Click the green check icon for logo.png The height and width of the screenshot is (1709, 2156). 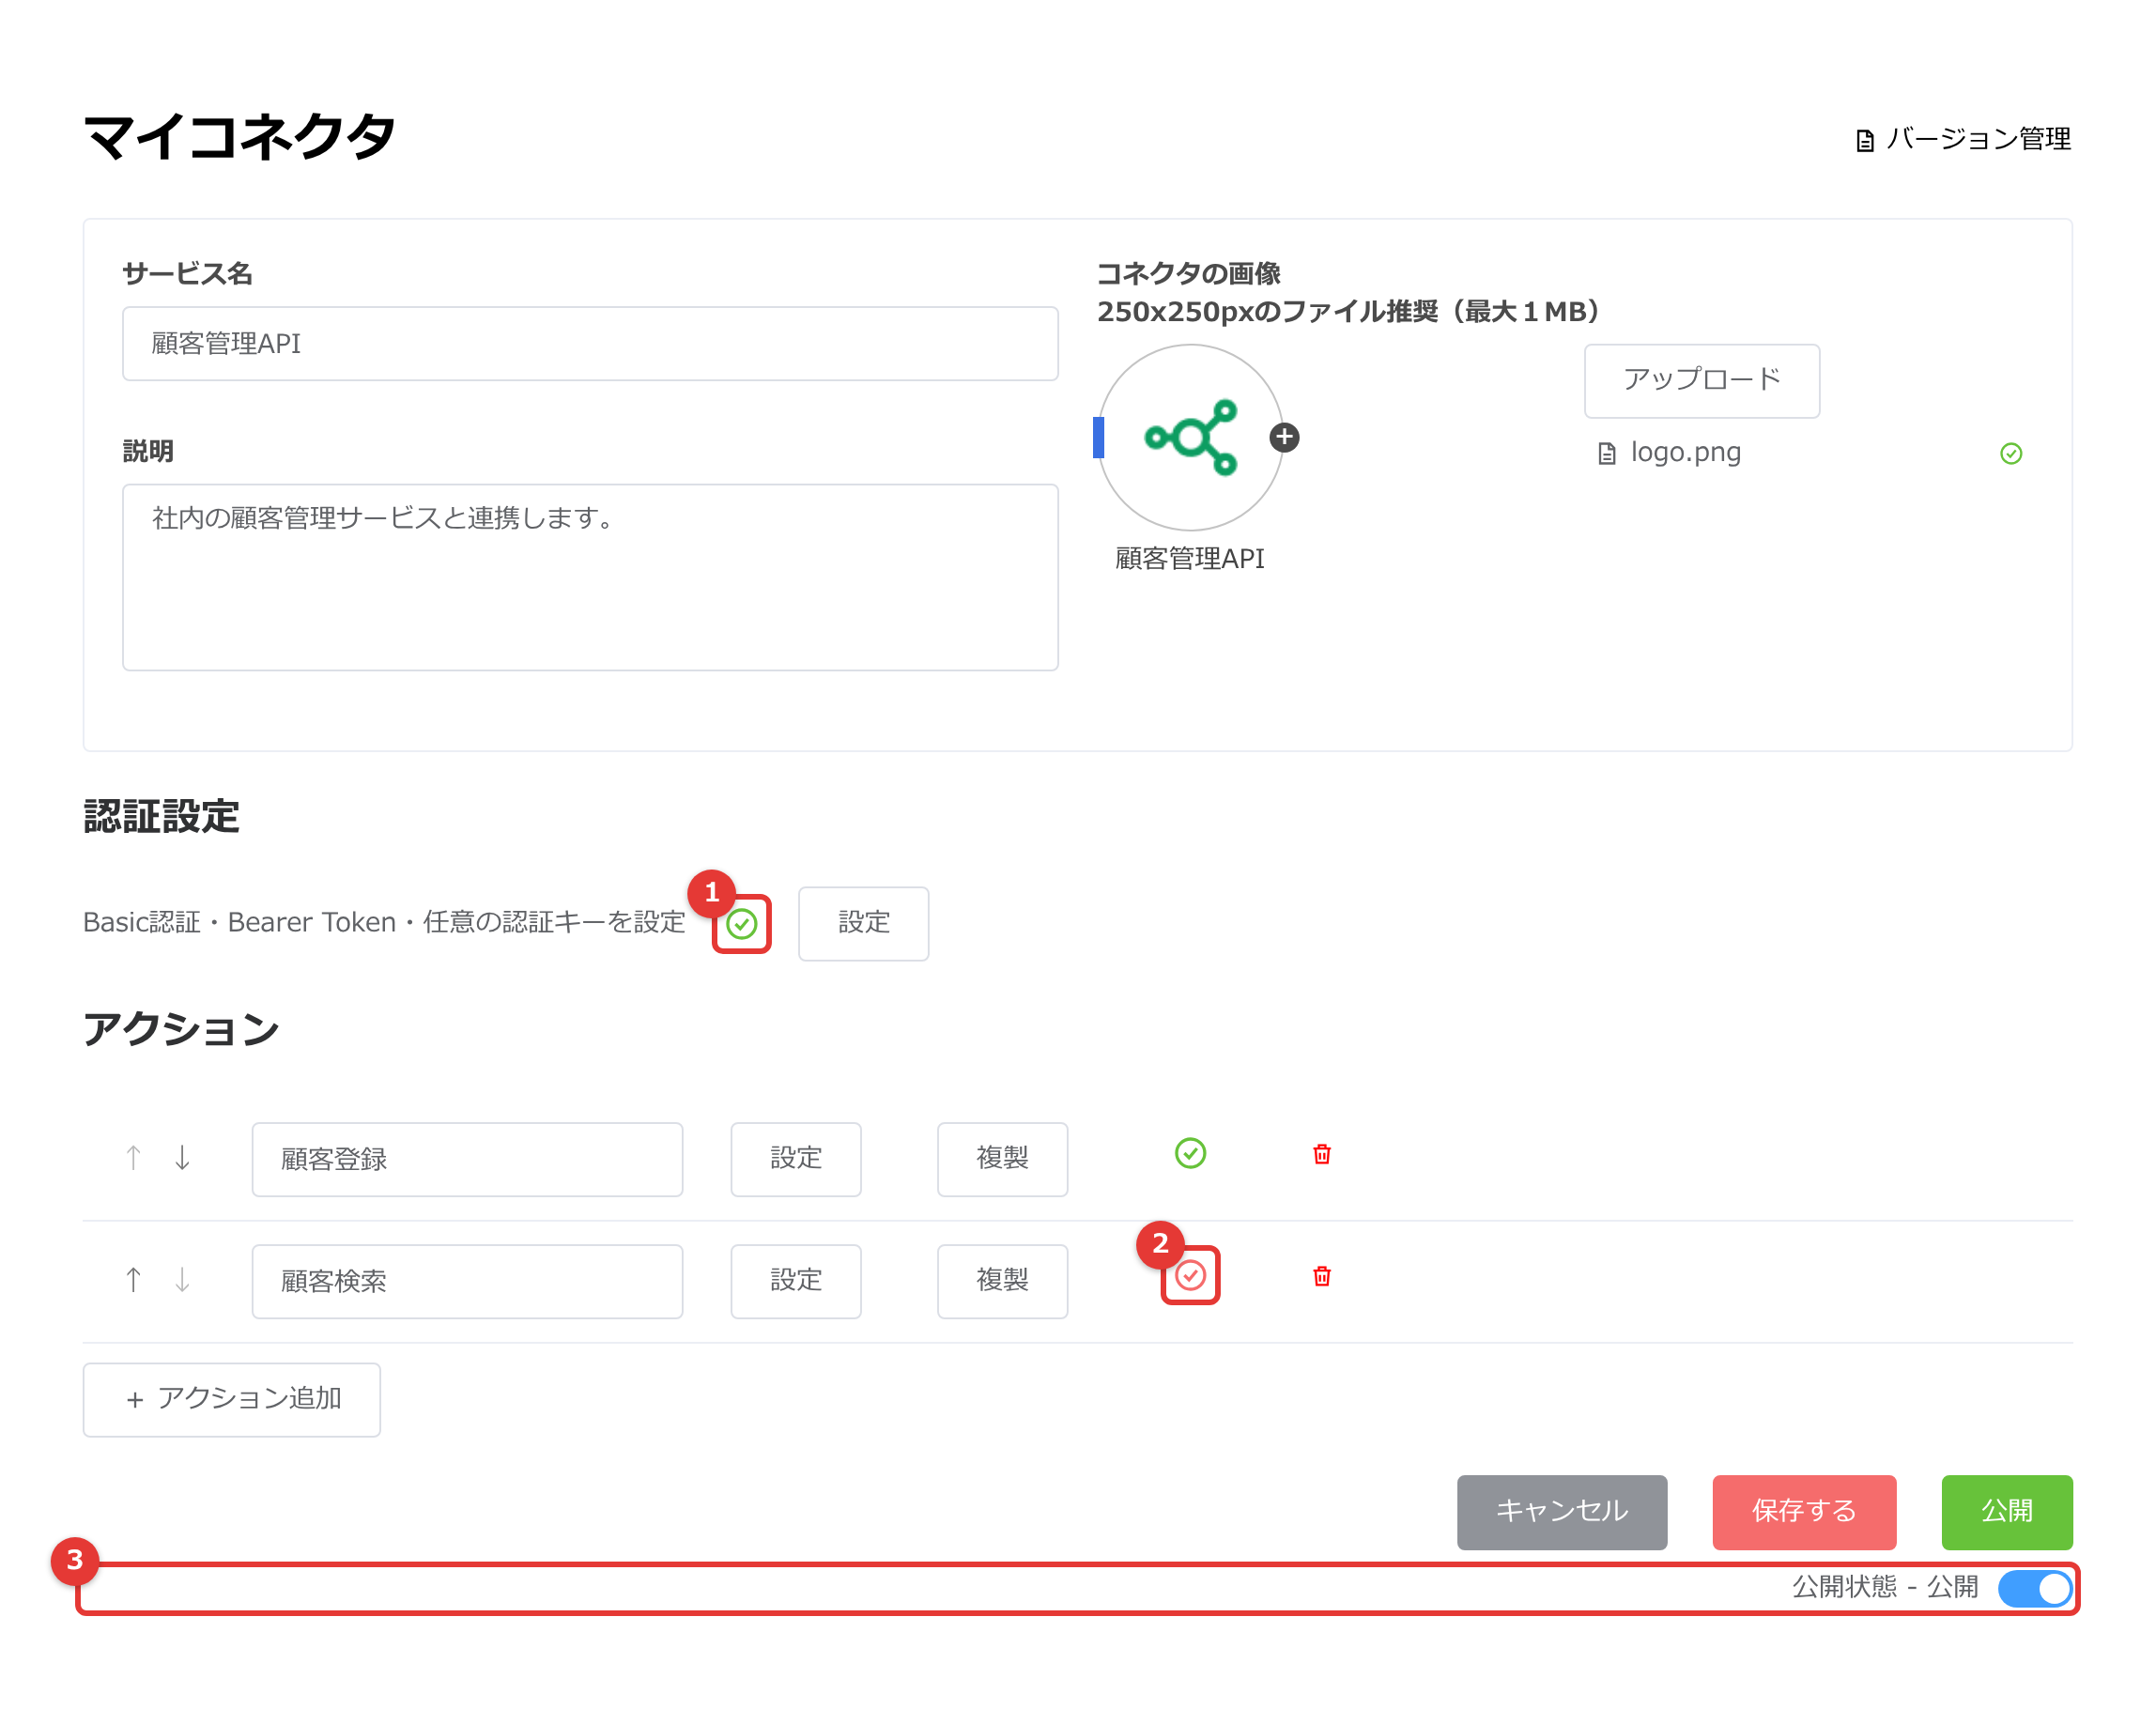click(x=2010, y=454)
